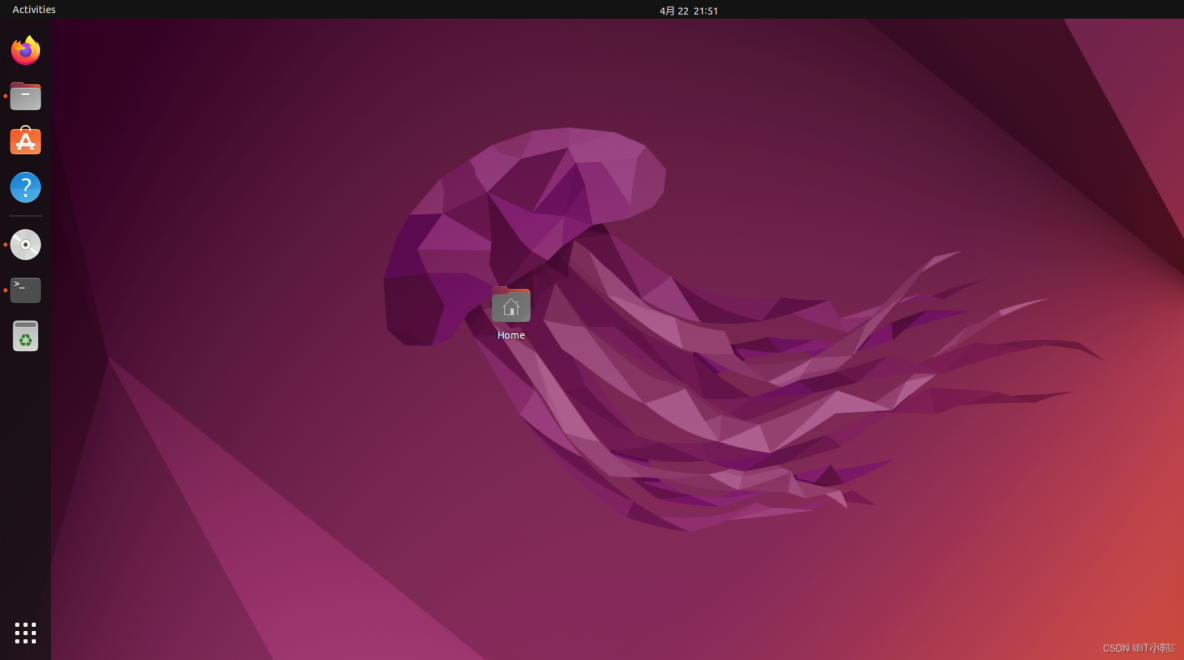Click the Home label under folder icon

click(x=511, y=335)
